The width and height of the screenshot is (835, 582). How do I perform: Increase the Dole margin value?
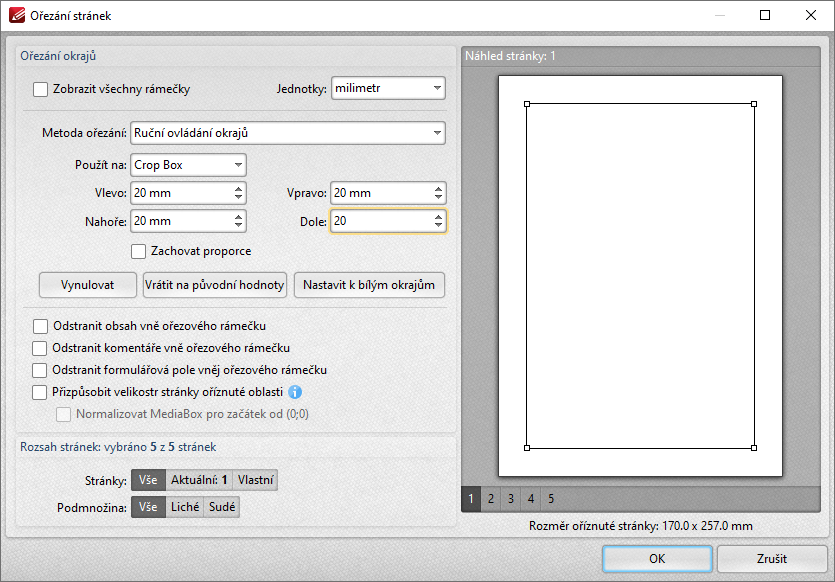pos(438,216)
